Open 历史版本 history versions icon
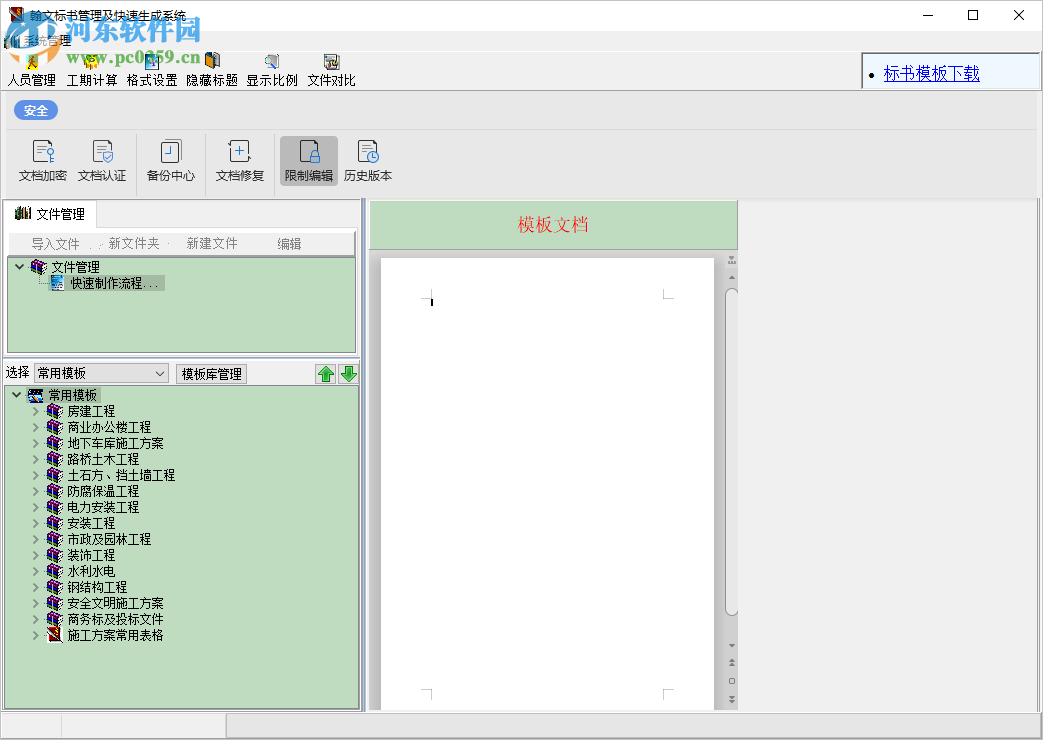The width and height of the screenshot is (1043, 740). [x=368, y=152]
